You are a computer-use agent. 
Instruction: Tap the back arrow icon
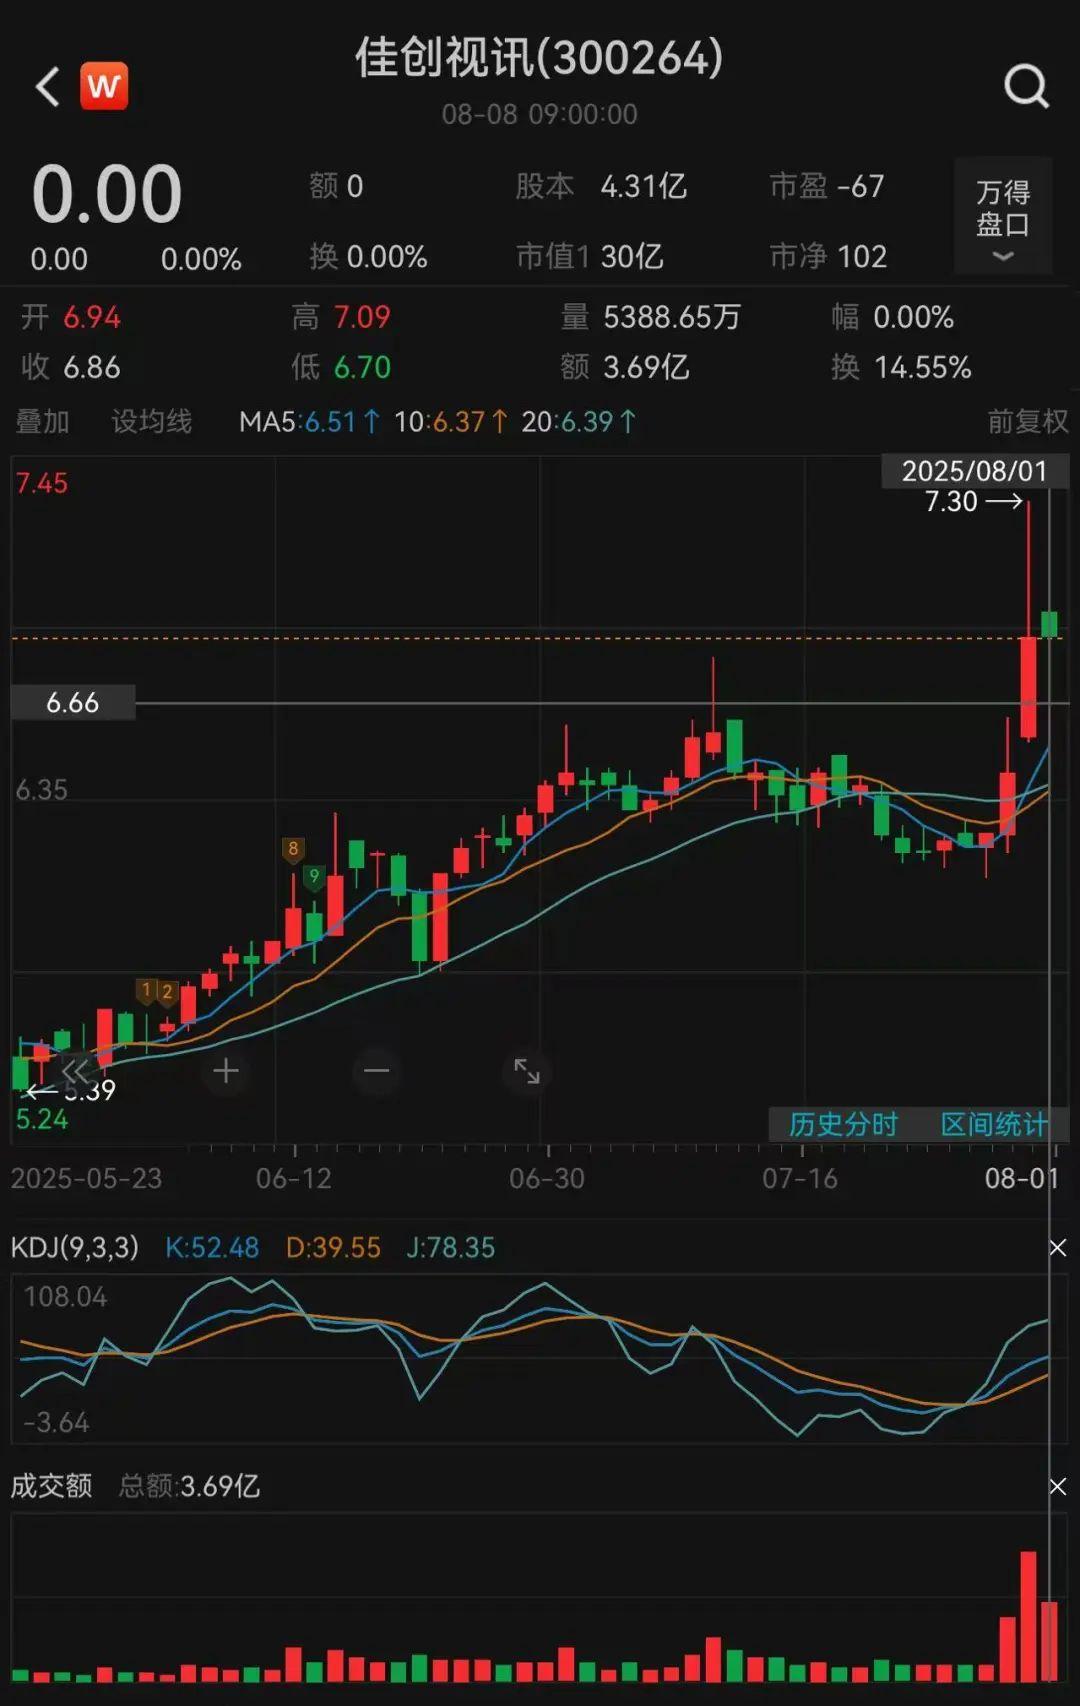coord(47,87)
